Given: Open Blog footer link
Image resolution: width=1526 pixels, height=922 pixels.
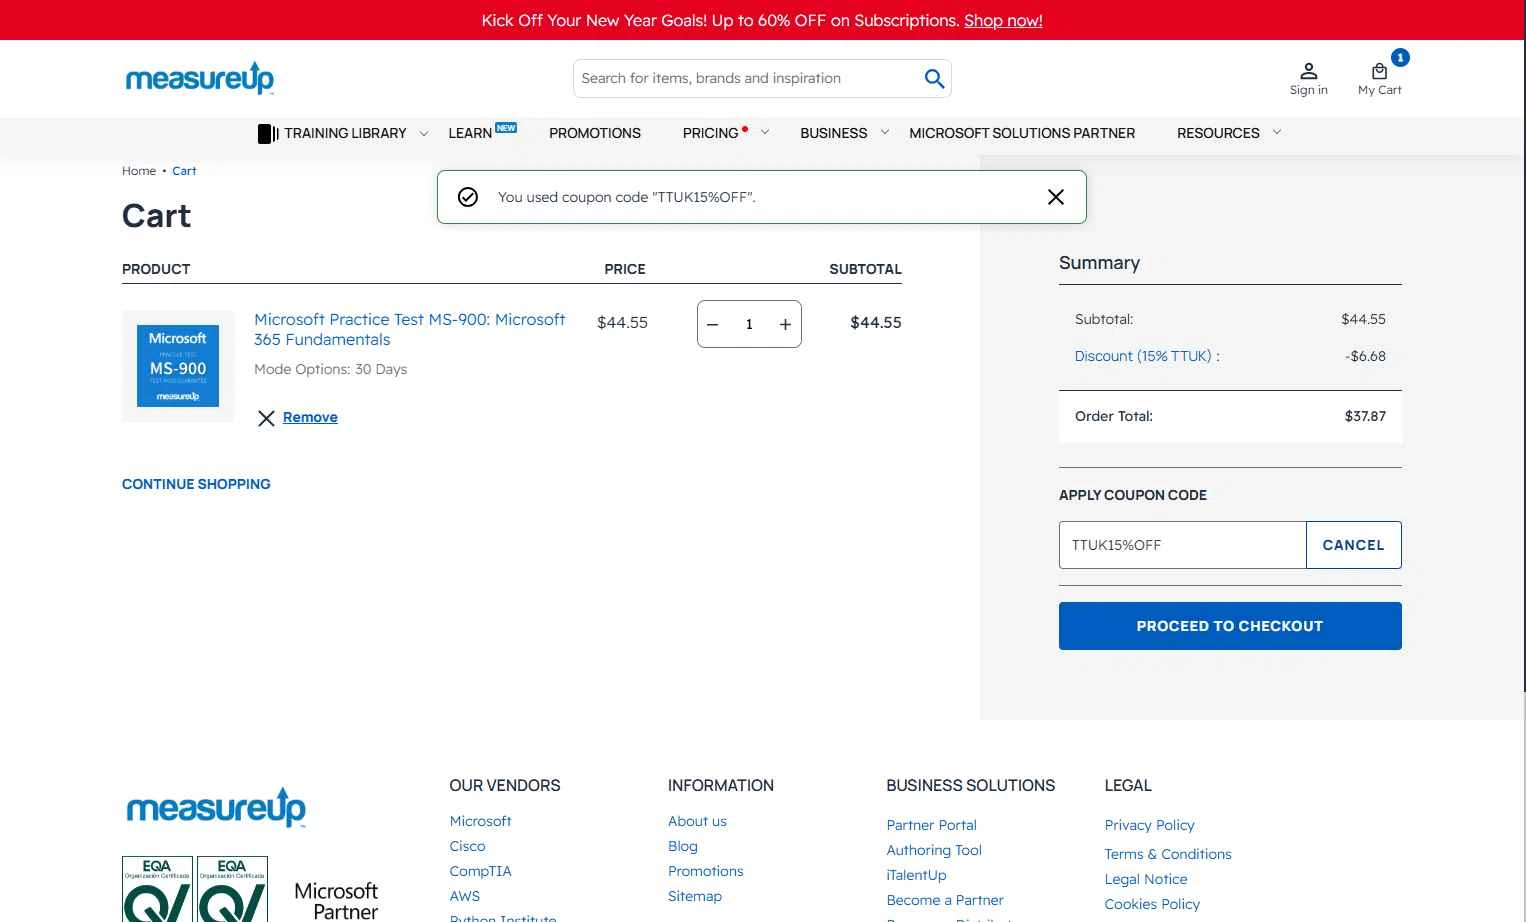Looking at the screenshot, I should point(683,846).
